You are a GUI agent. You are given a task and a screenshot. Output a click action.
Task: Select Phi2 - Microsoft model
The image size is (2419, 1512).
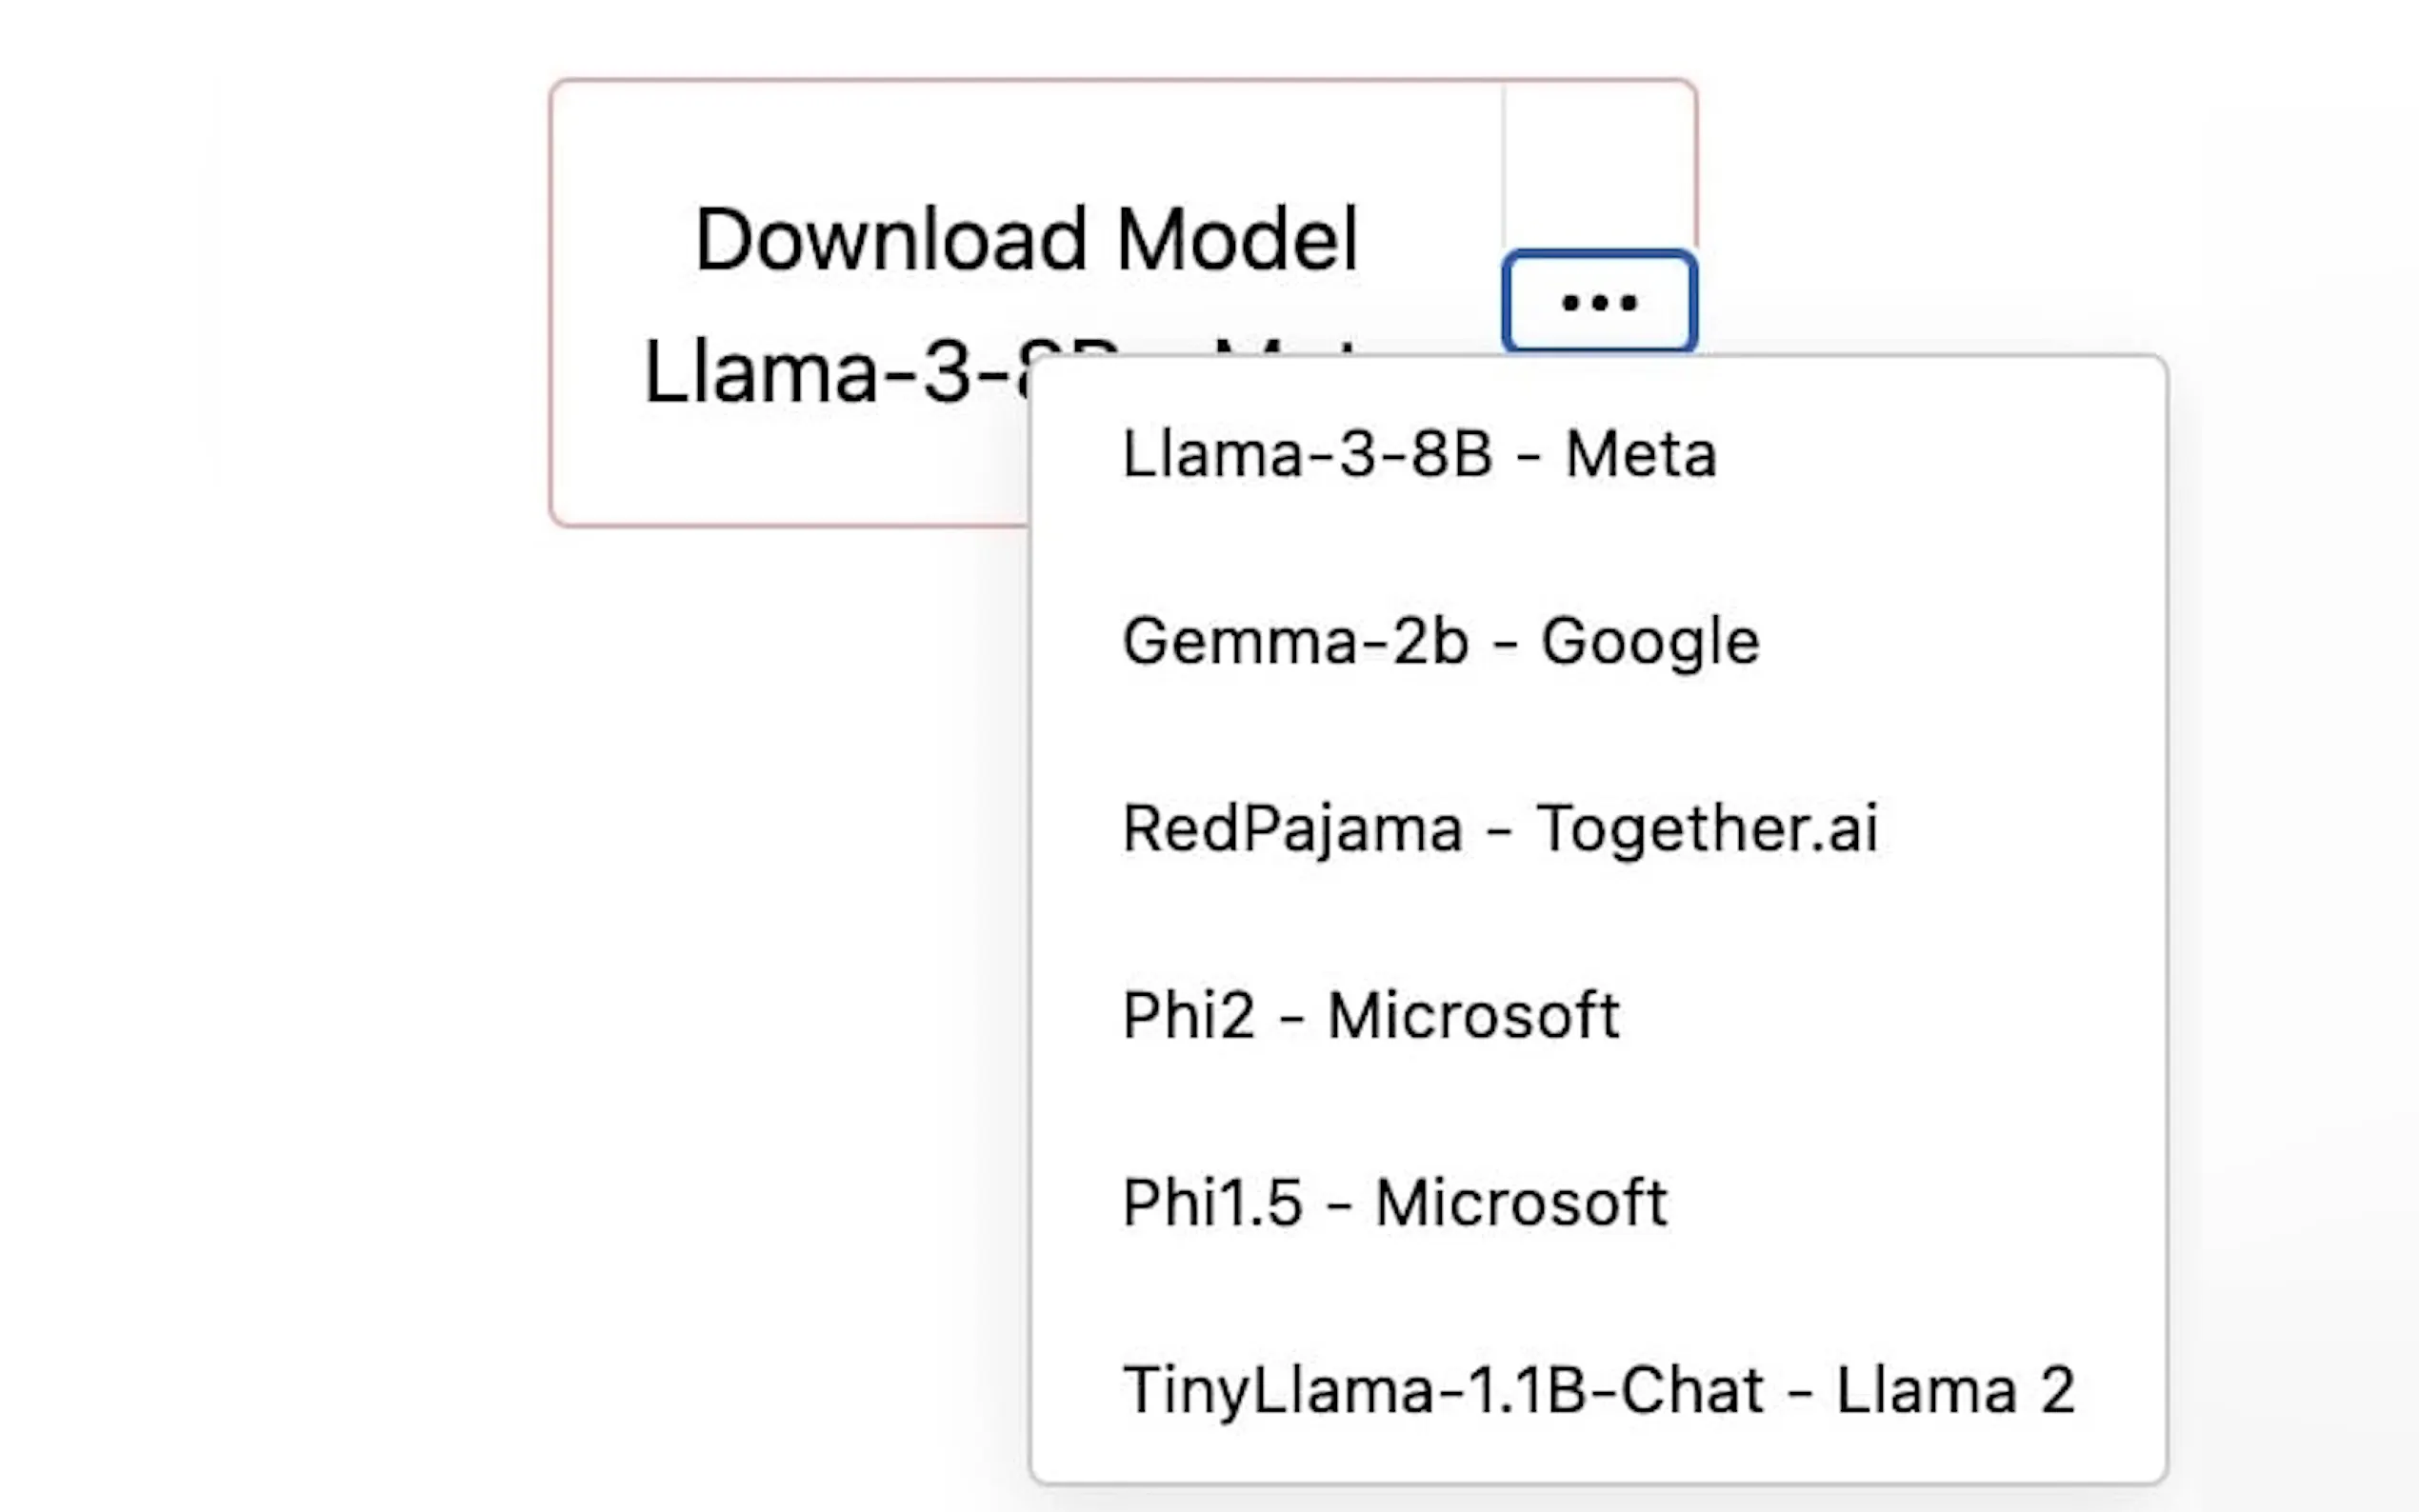coord(1370,1015)
